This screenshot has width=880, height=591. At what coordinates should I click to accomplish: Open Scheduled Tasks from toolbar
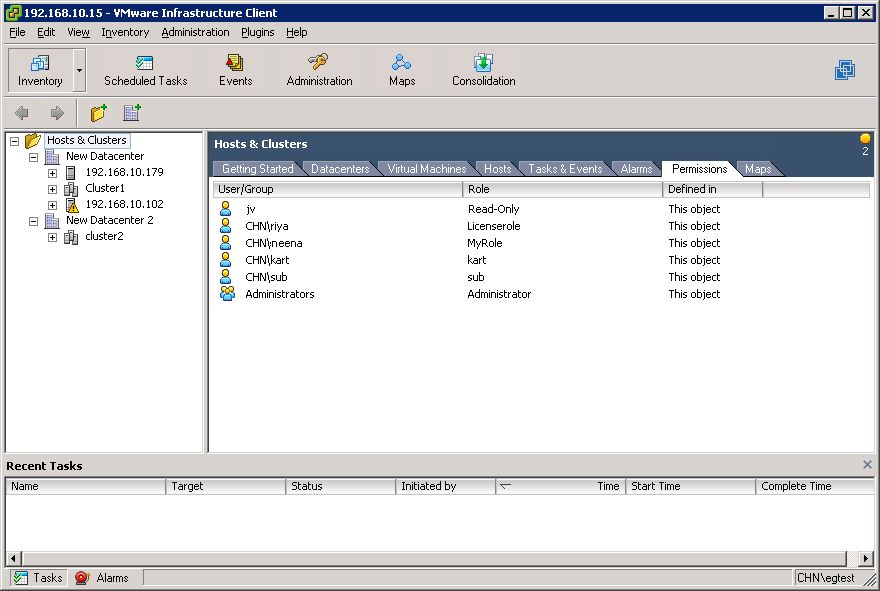pyautogui.click(x=145, y=70)
